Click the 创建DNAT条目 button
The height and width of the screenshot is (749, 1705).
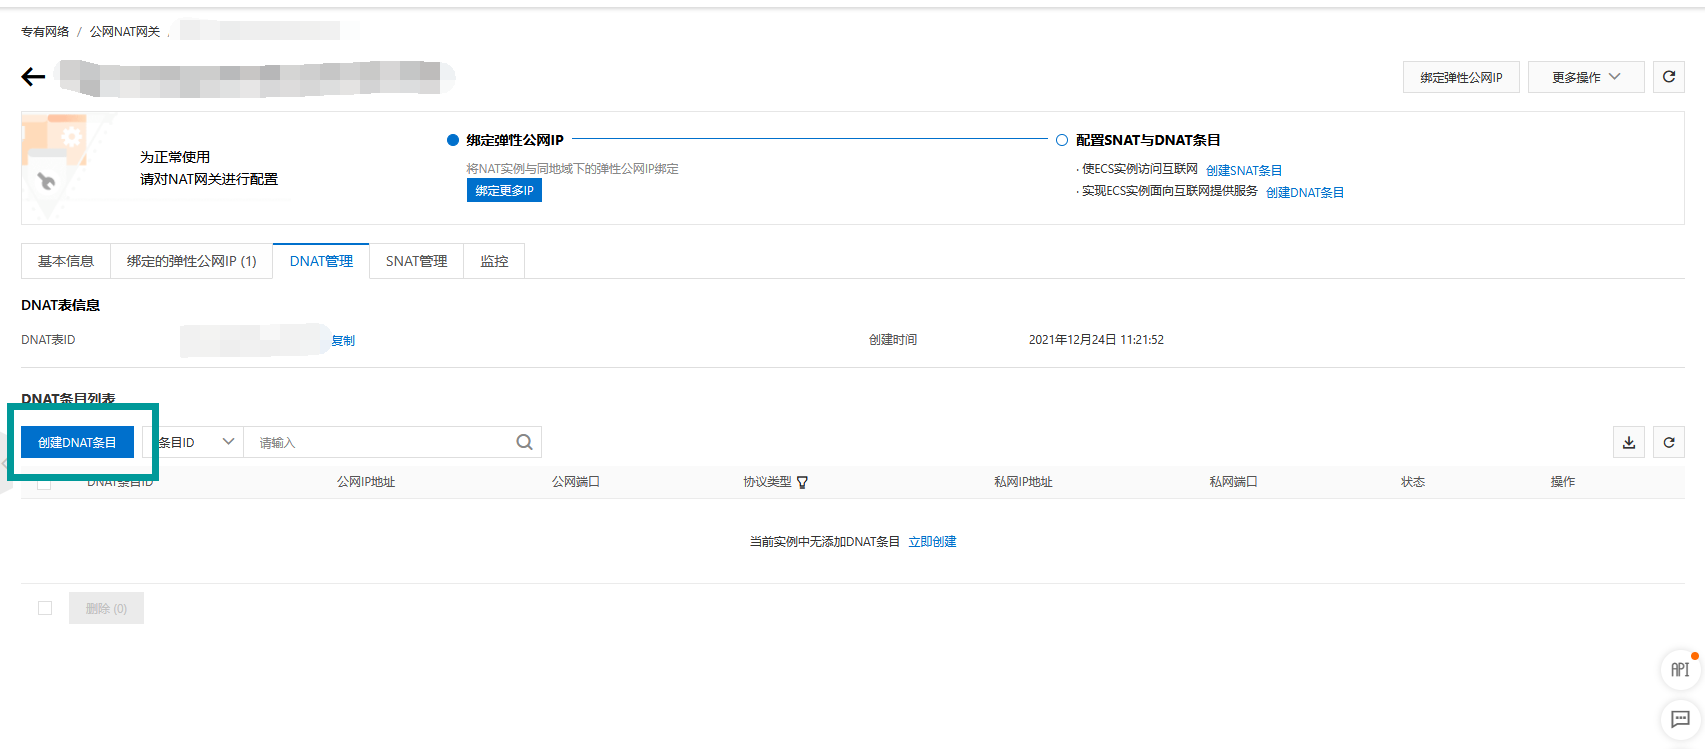click(x=77, y=442)
